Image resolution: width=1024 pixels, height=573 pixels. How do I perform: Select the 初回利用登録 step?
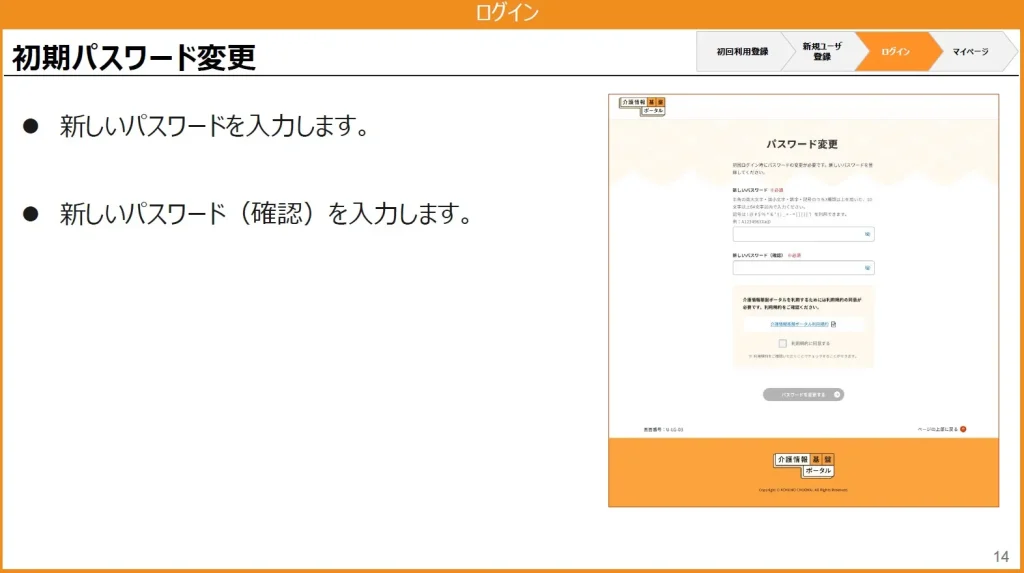click(x=742, y=52)
